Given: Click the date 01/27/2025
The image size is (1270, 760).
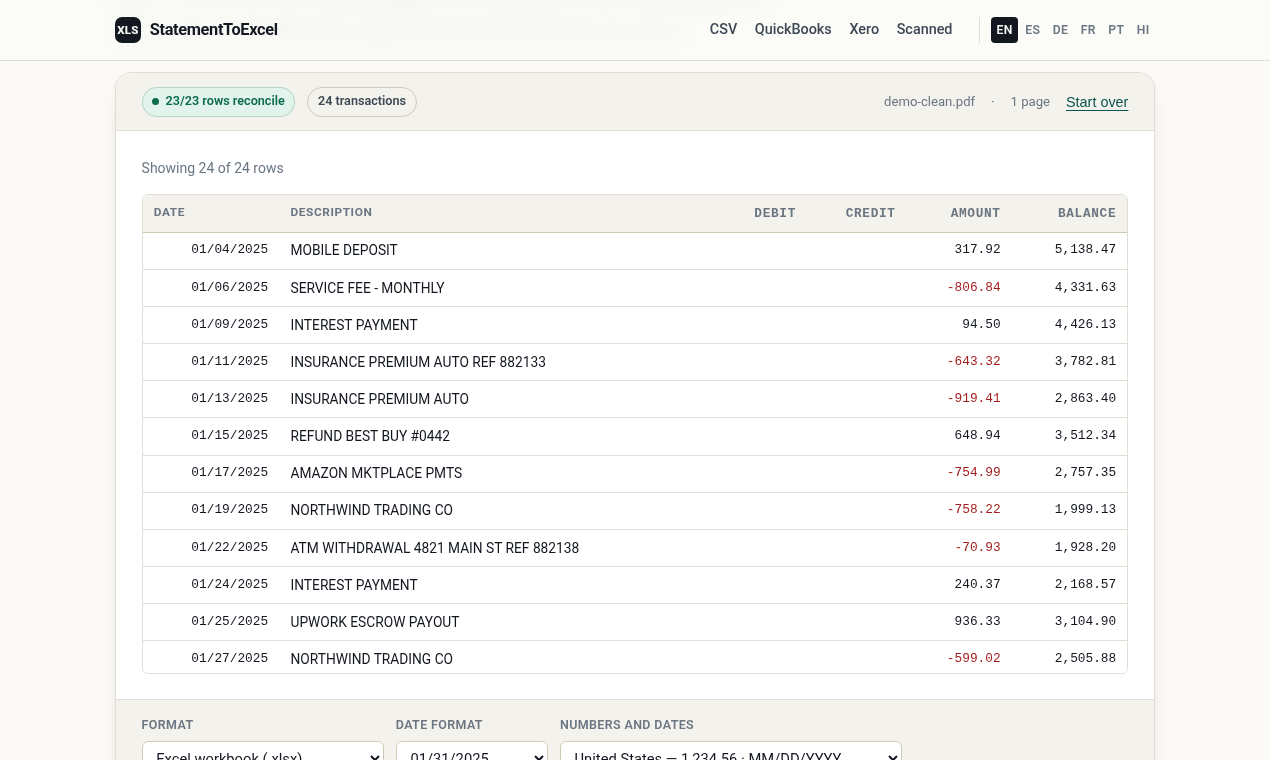Looking at the screenshot, I should point(230,658).
